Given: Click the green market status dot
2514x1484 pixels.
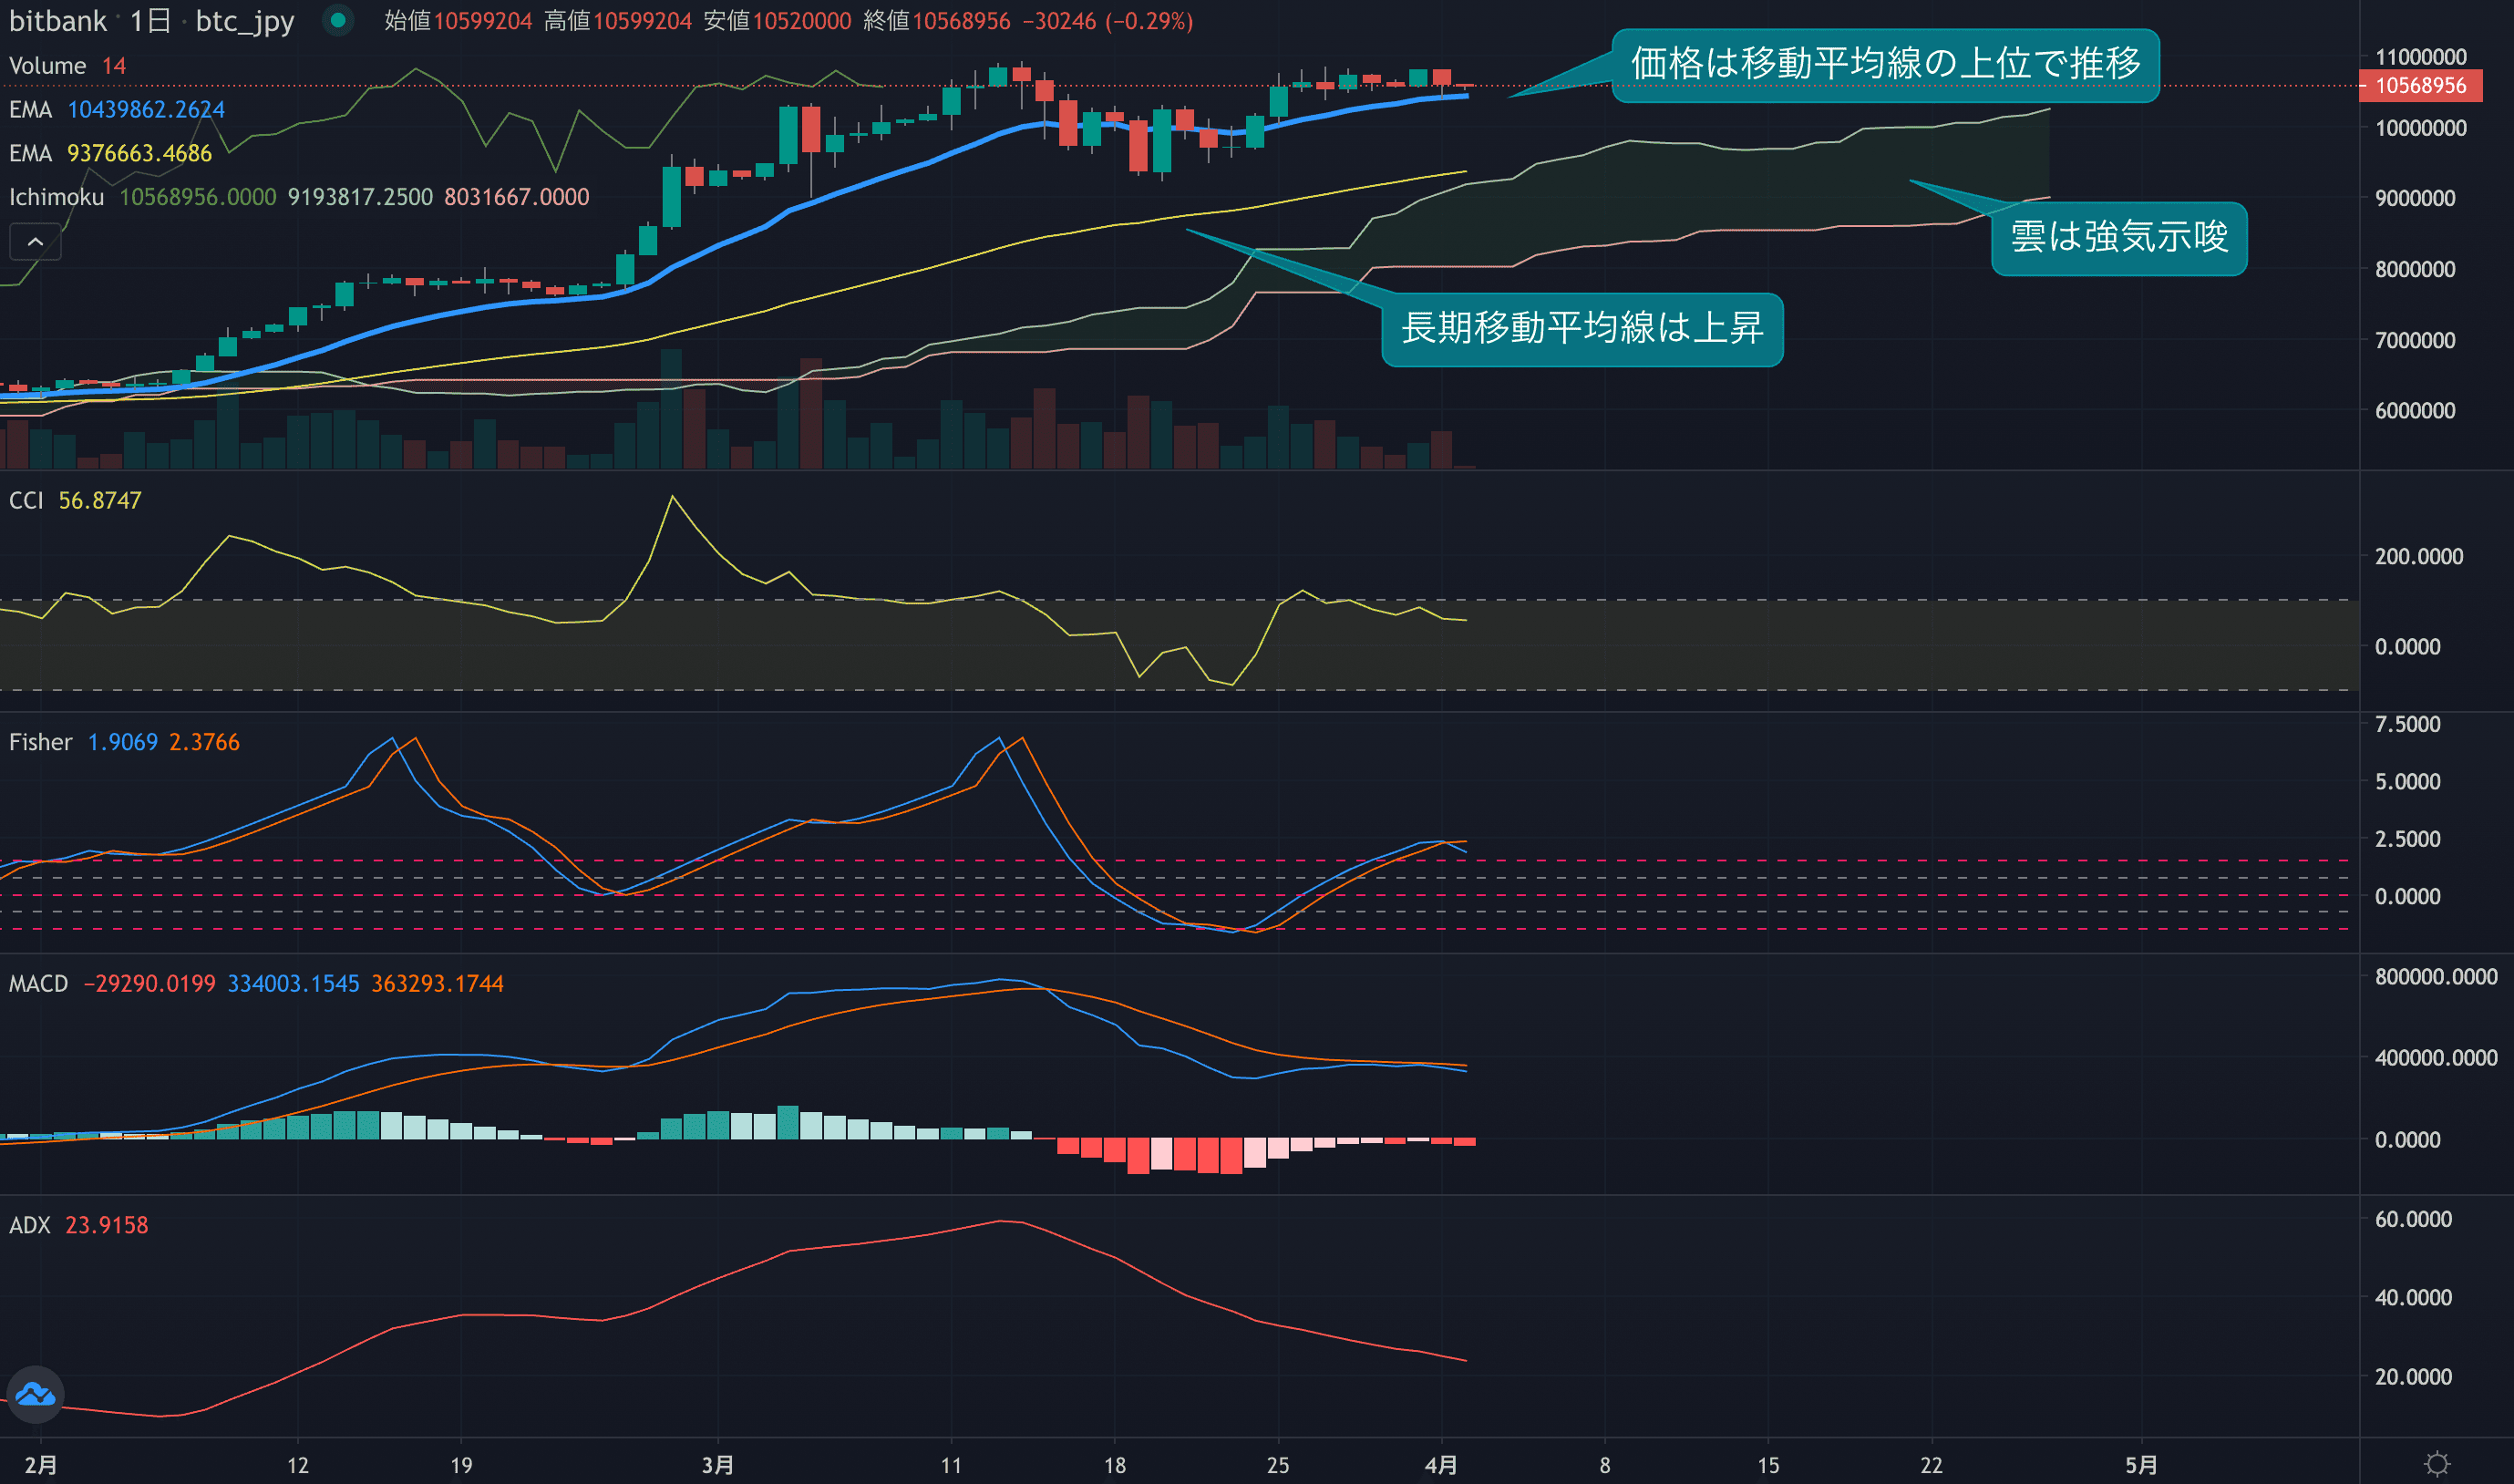Looking at the screenshot, I should pyautogui.click(x=338, y=20).
